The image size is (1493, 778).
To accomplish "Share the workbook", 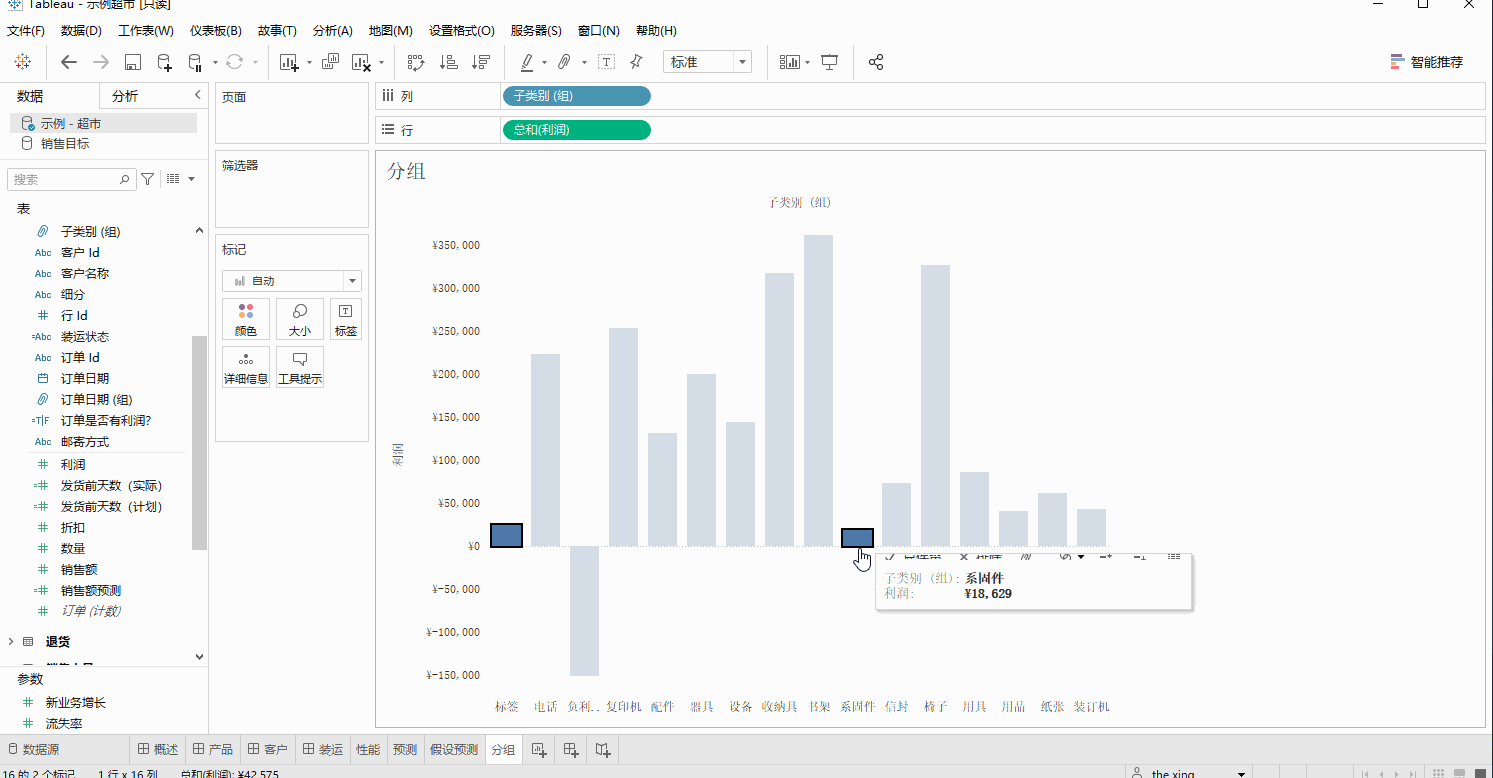I will (876, 62).
